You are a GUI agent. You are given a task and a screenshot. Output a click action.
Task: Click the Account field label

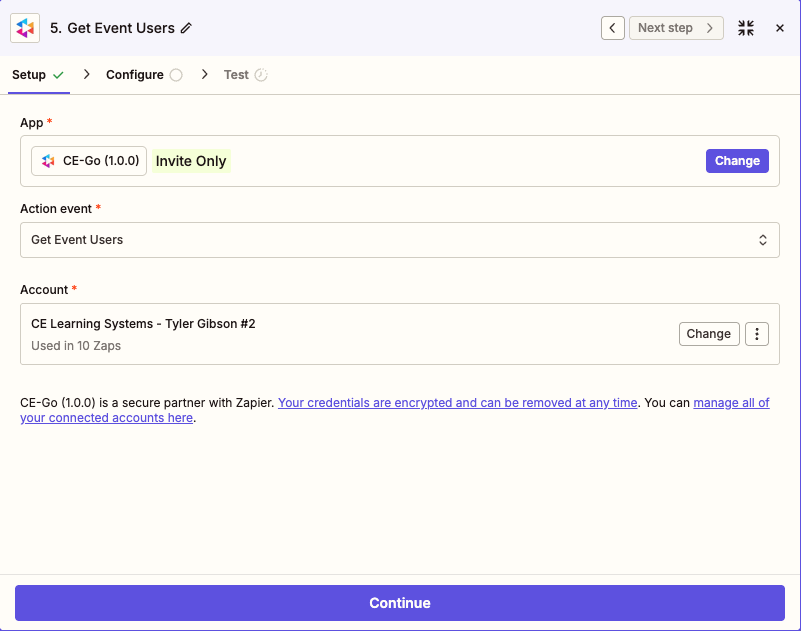(44, 290)
